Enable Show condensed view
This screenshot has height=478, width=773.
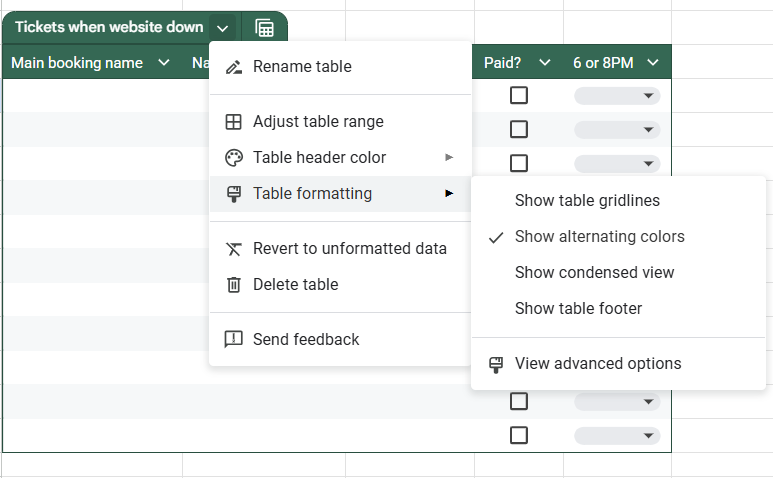[594, 273]
